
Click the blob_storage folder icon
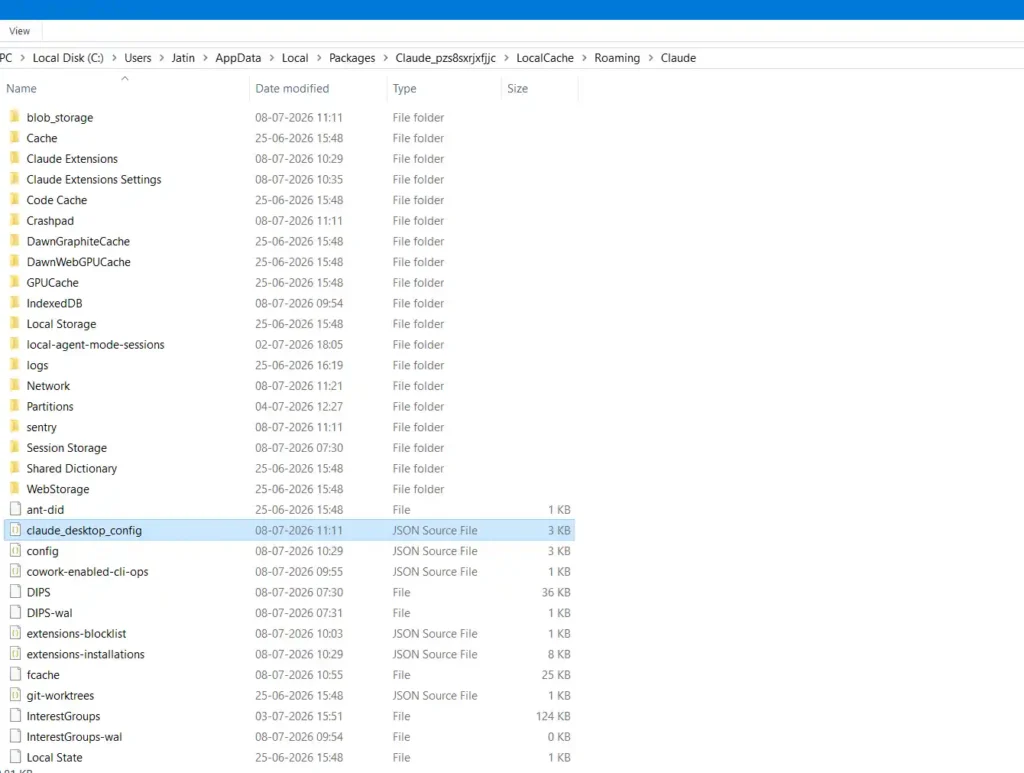click(x=15, y=117)
